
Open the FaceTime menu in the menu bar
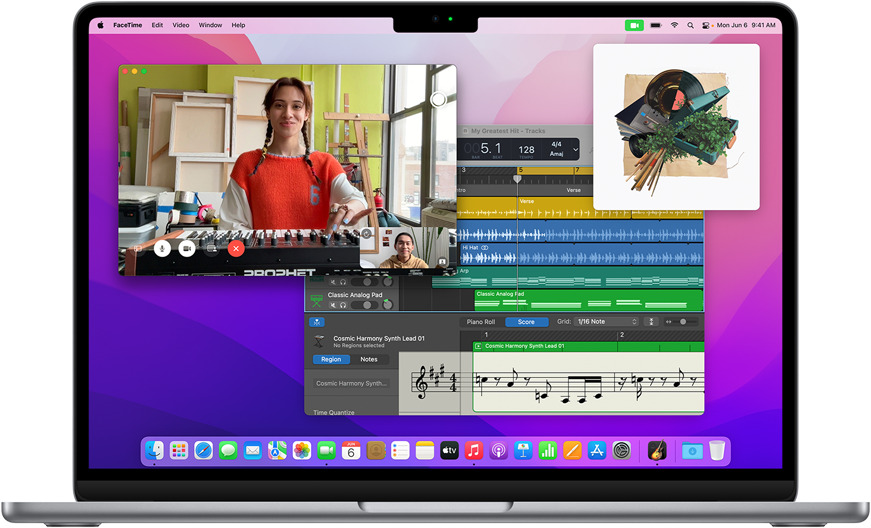[127, 25]
